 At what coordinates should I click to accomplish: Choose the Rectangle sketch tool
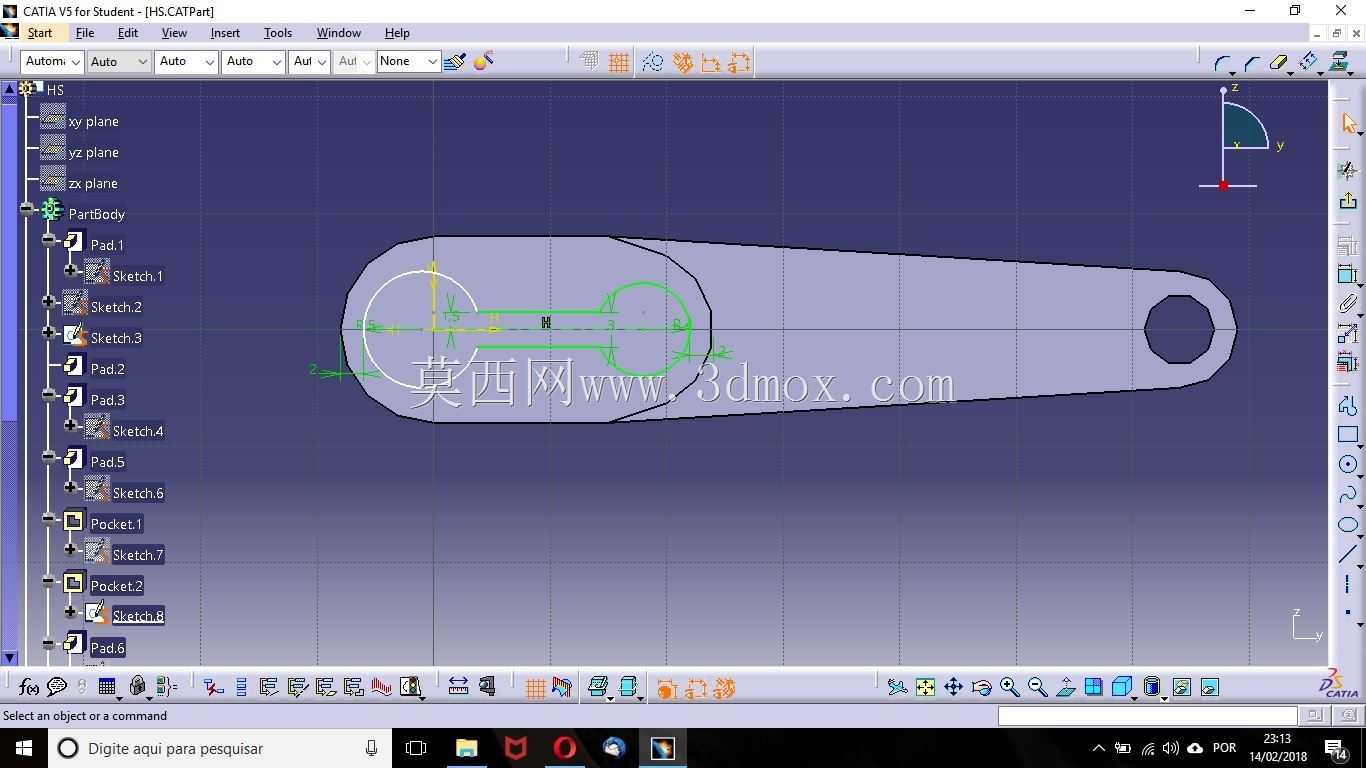pos(1348,435)
